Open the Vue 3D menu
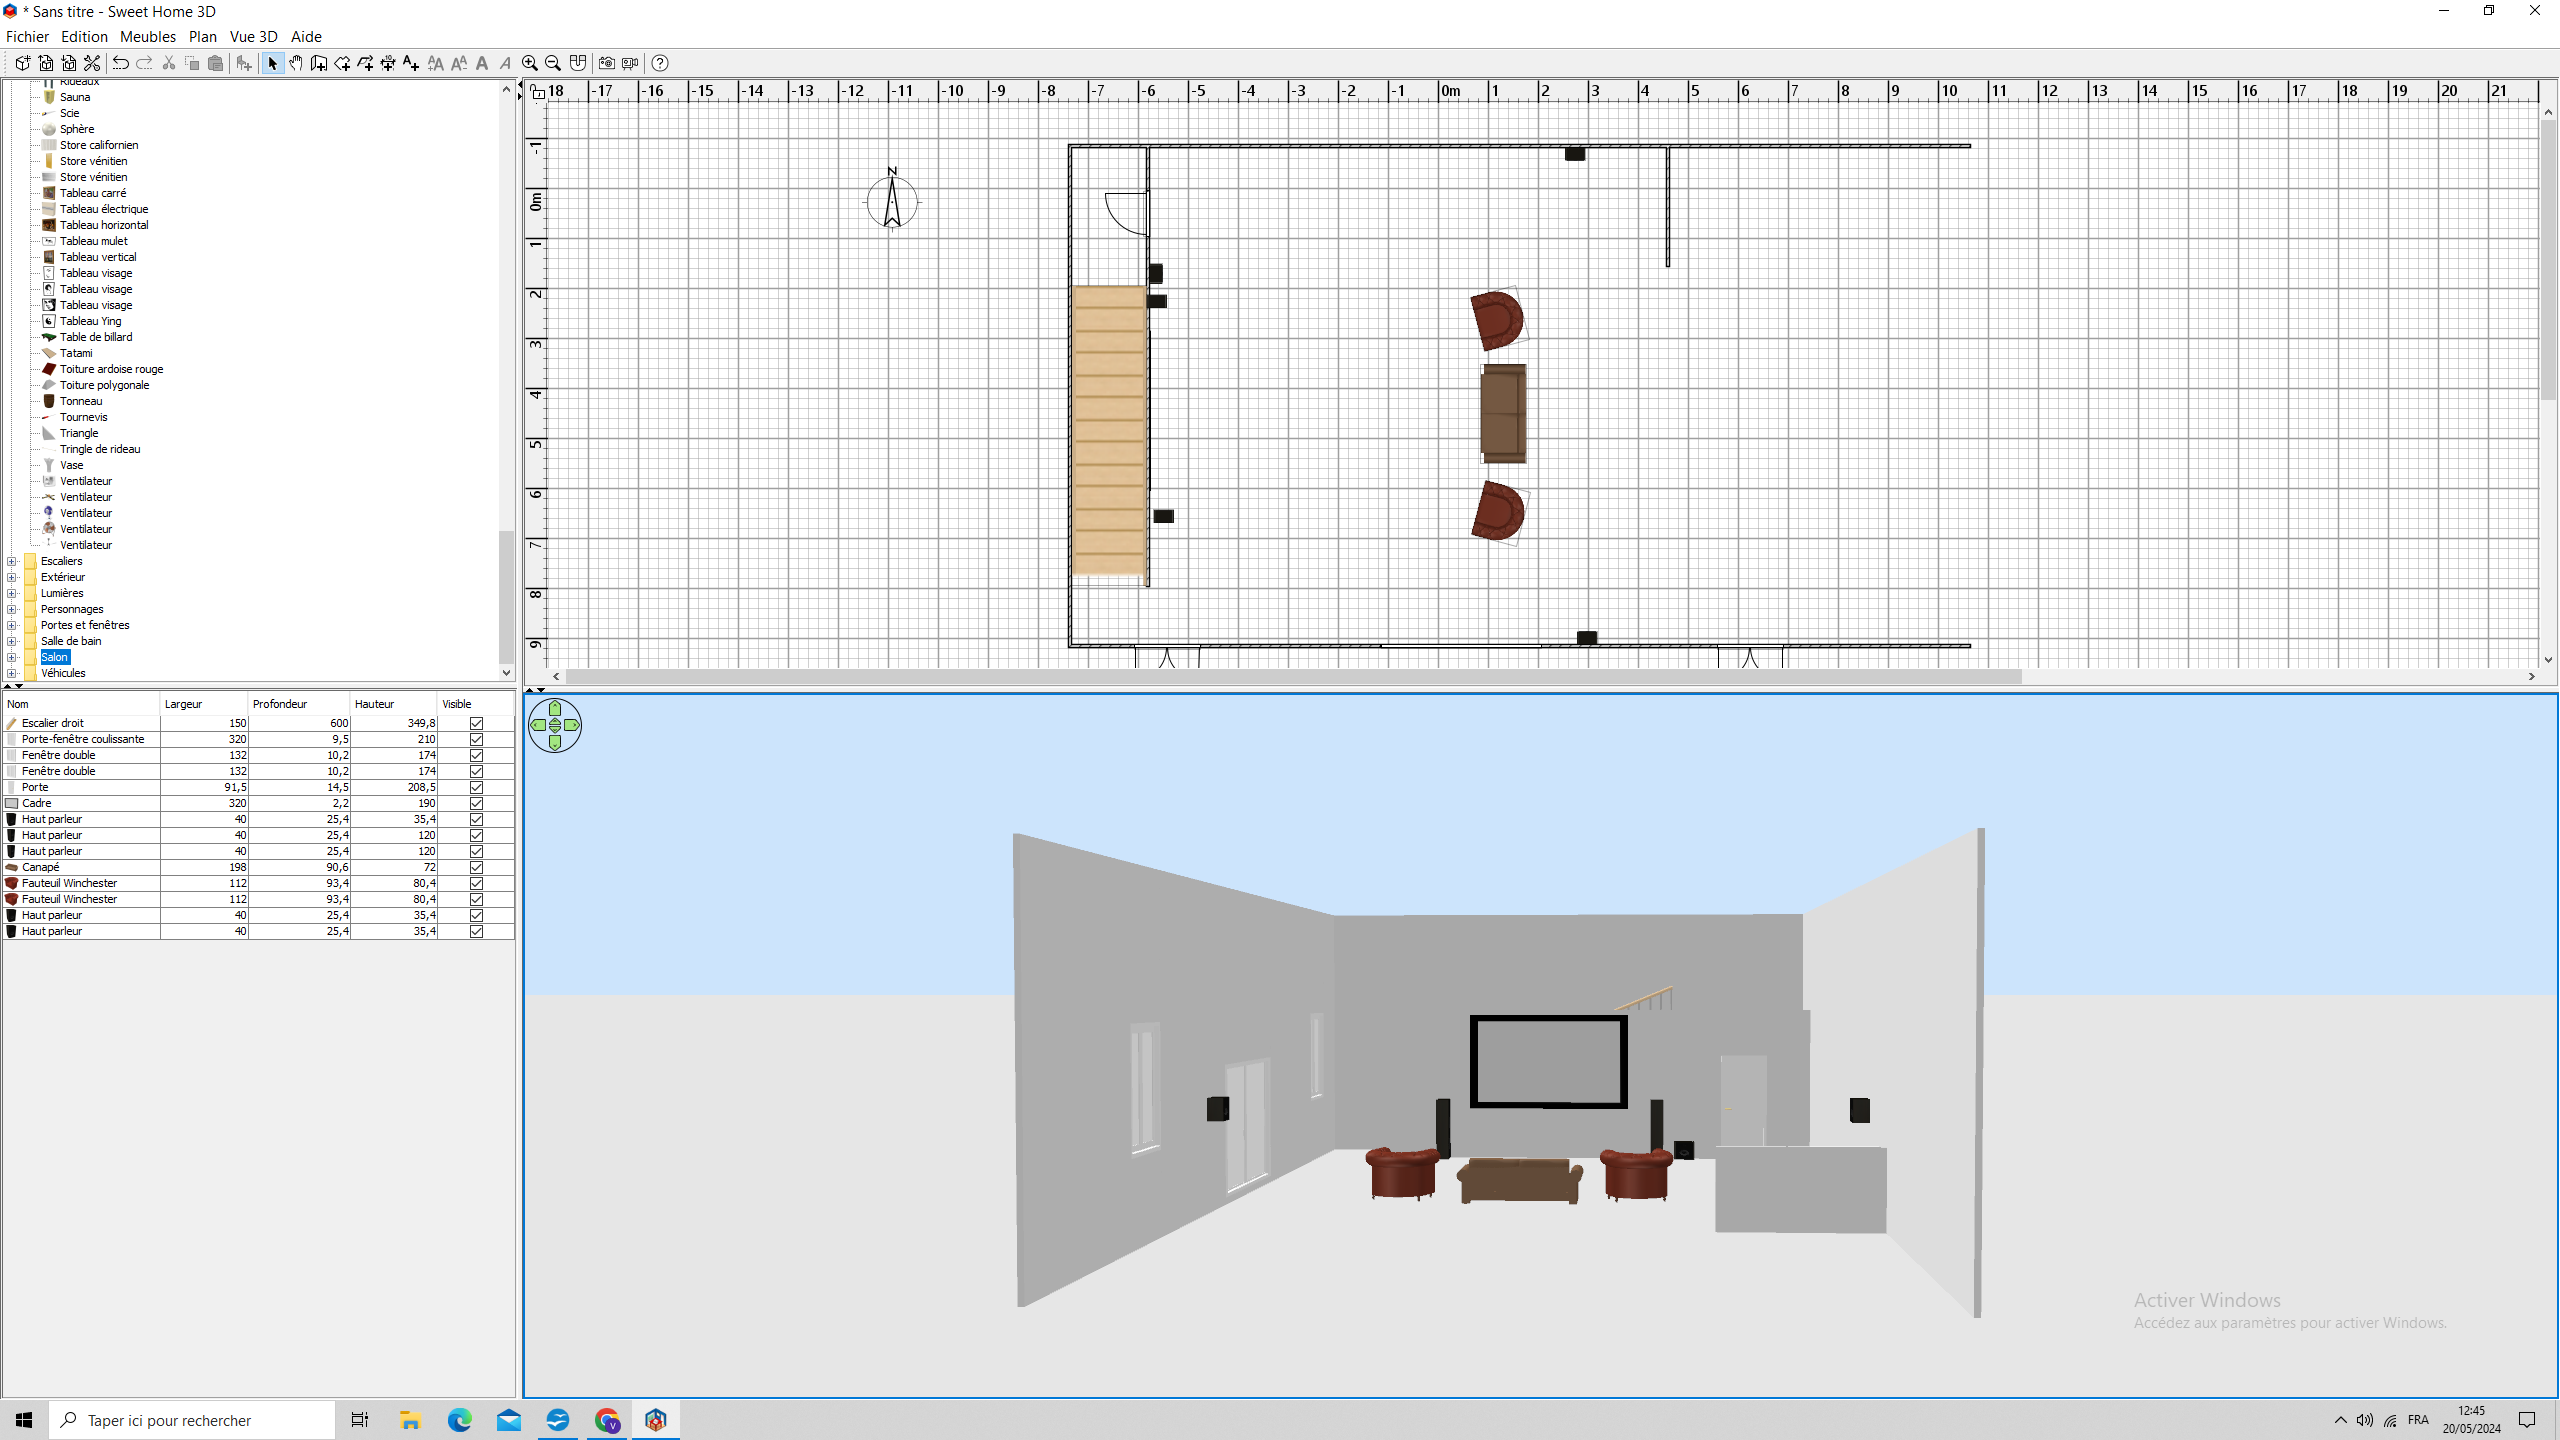This screenshot has width=2560, height=1440. (x=253, y=37)
